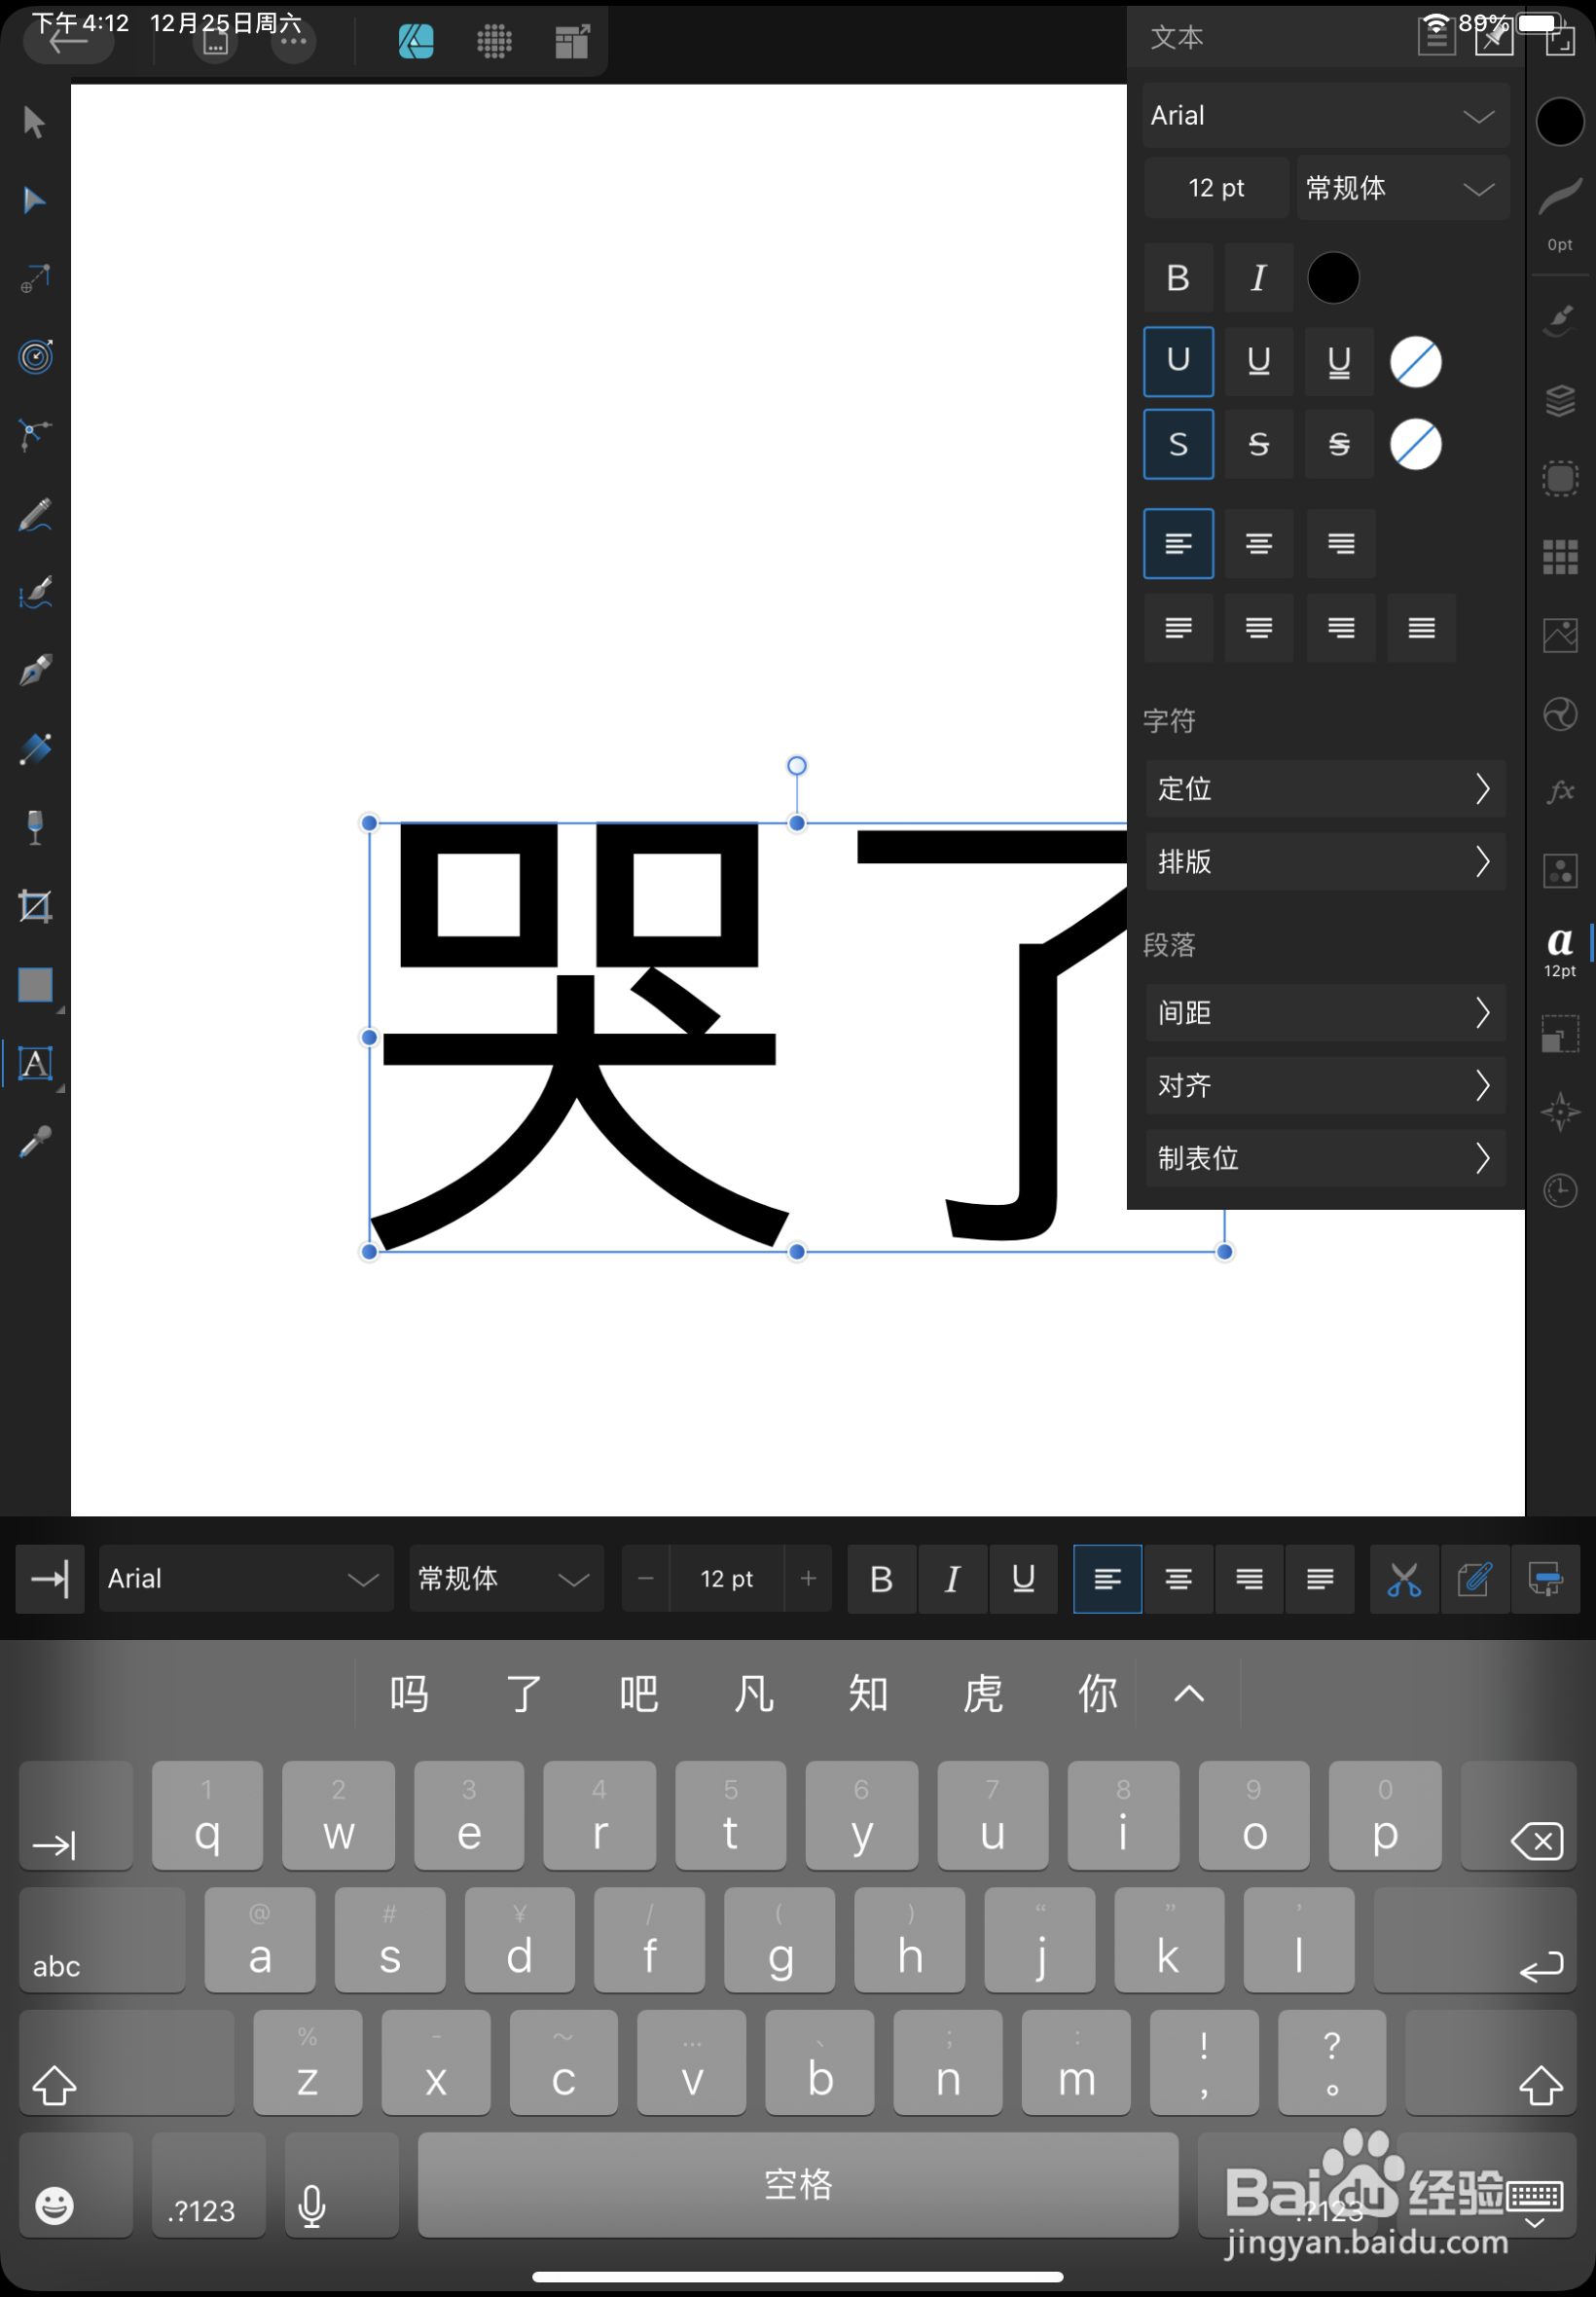Image resolution: width=1596 pixels, height=2297 pixels.
Task: Expand the 制表位 tab stops section
Action: (1325, 1158)
